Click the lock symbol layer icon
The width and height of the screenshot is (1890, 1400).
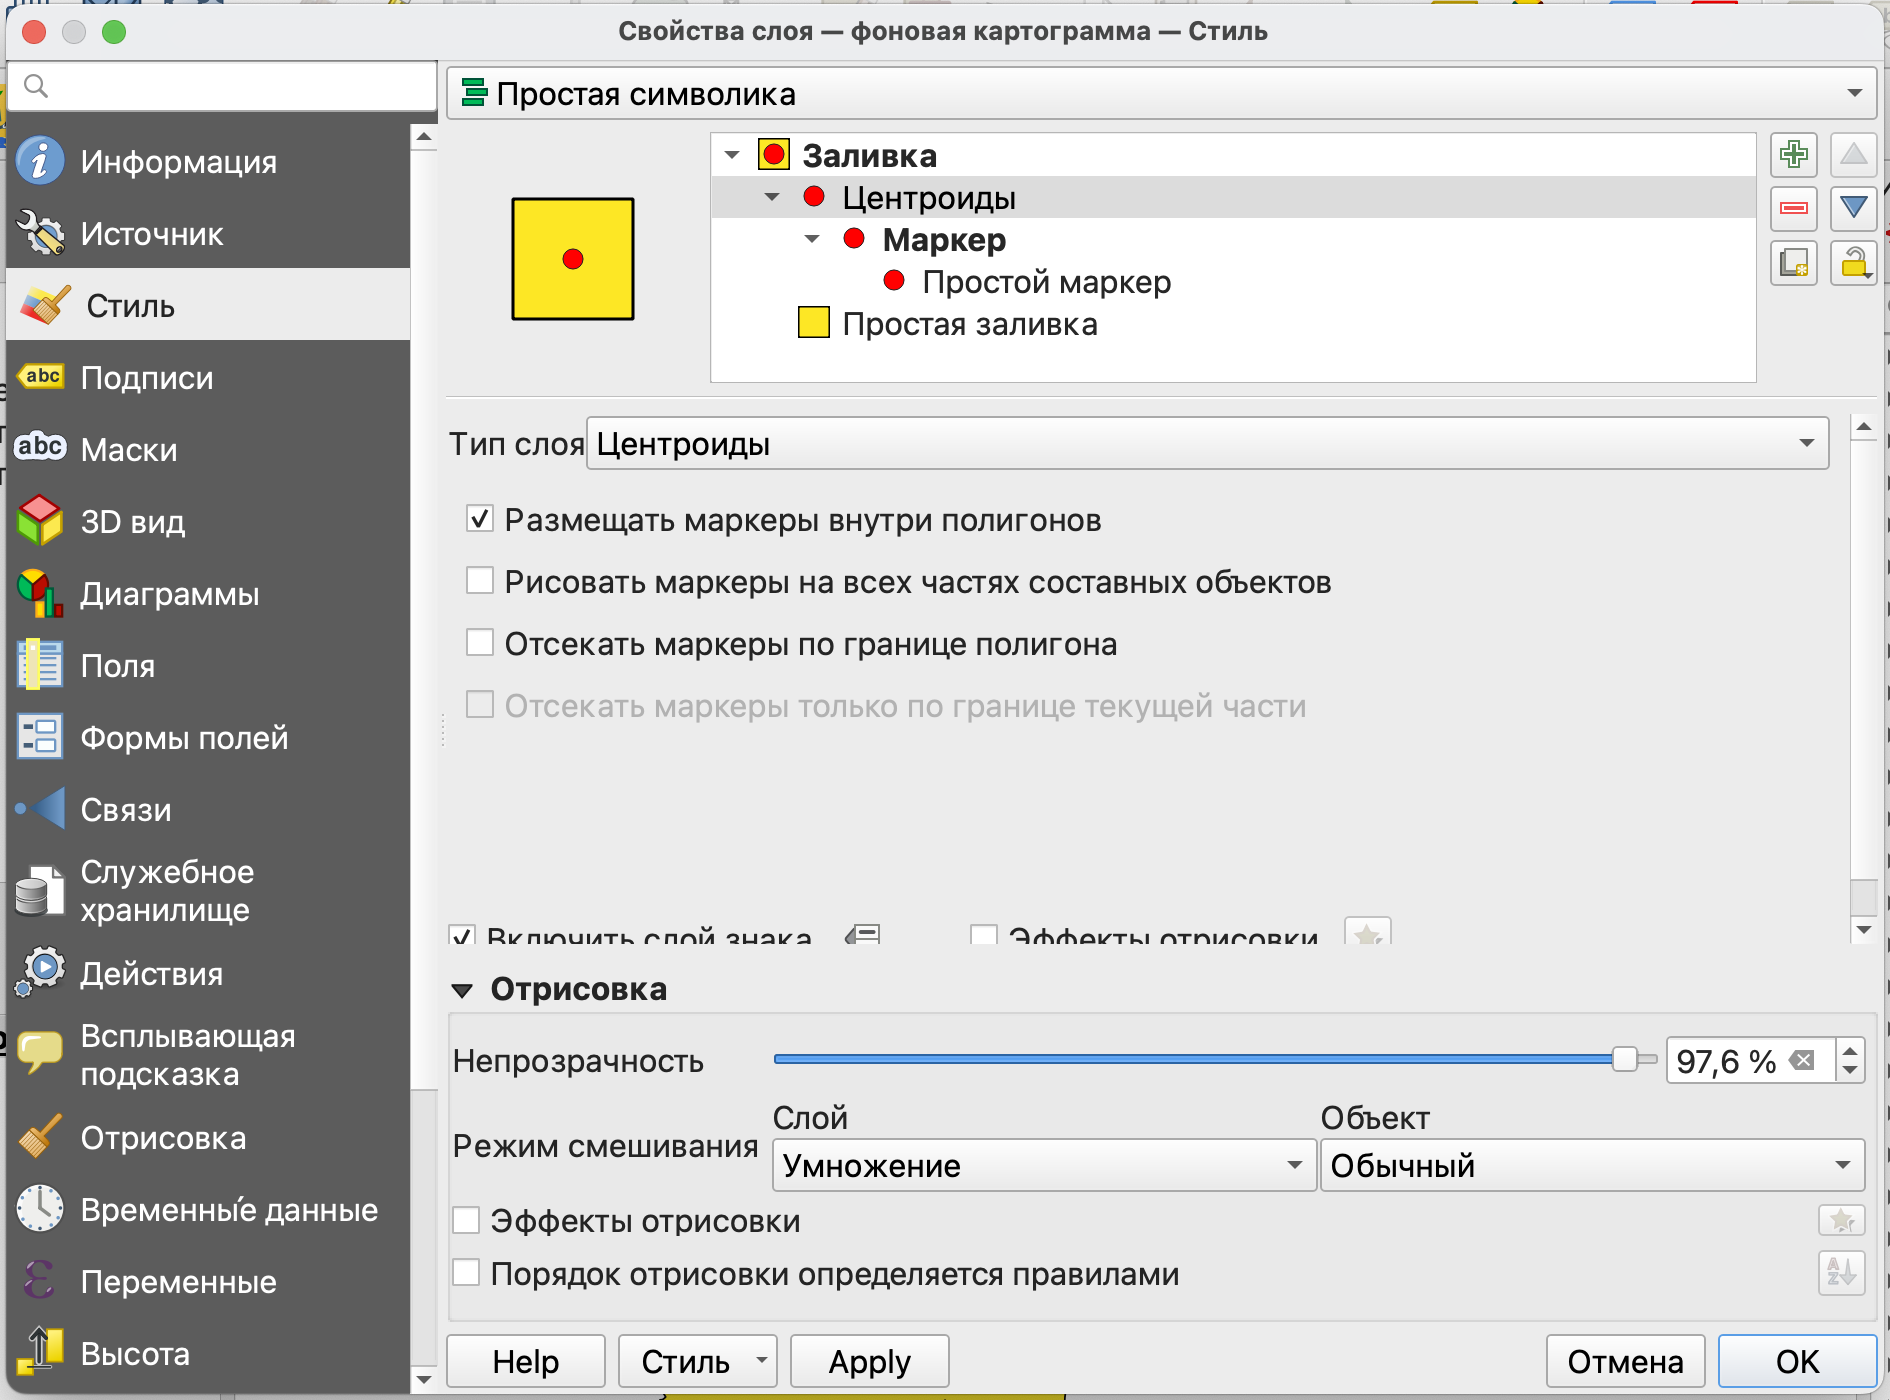click(1853, 263)
